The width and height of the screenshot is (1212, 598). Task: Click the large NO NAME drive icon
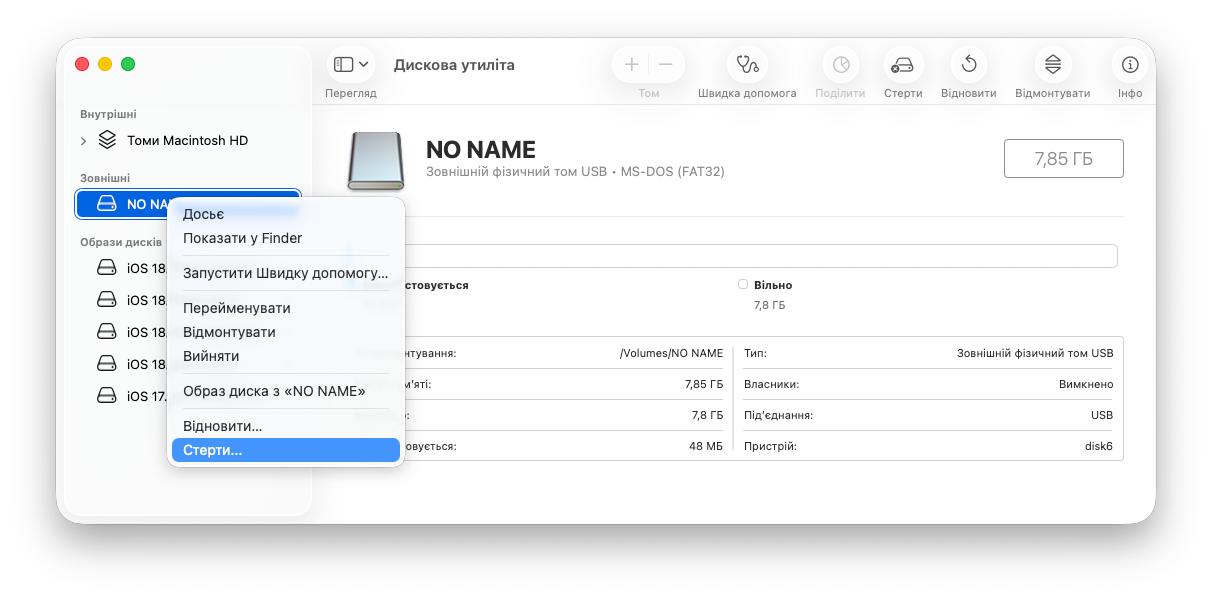[375, 161]
